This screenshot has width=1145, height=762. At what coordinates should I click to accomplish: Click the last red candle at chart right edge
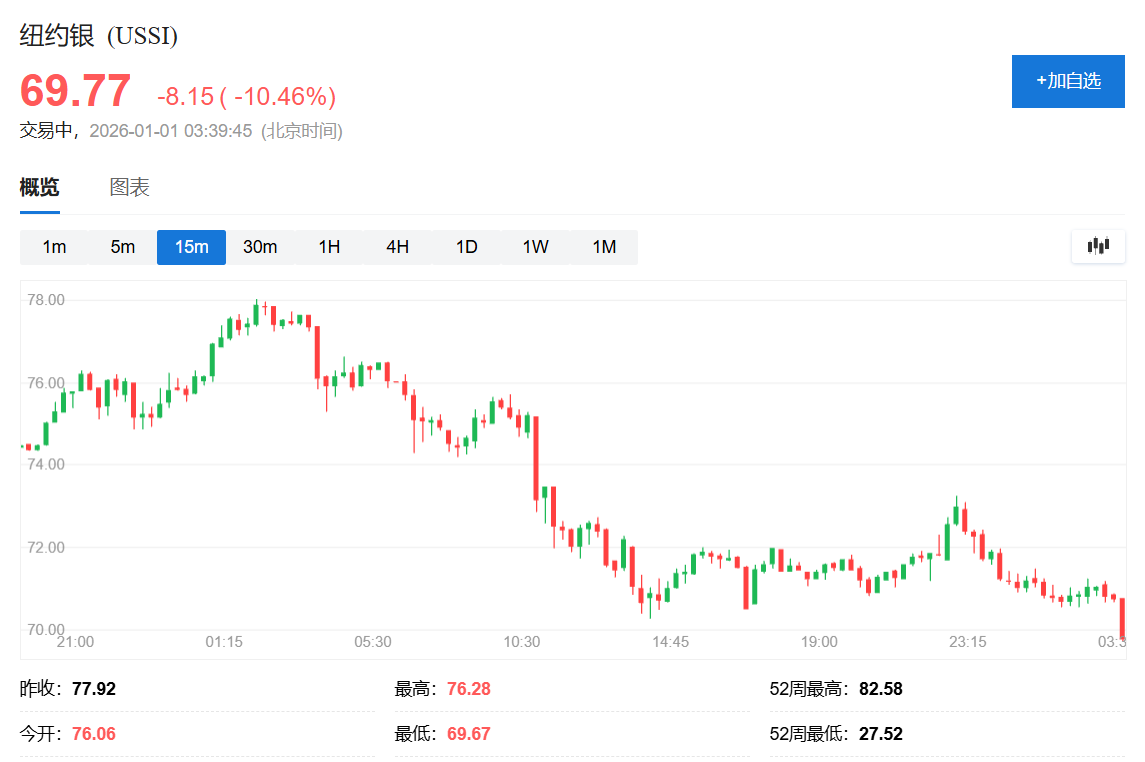pyautogui.click(x=1123, y=617)
